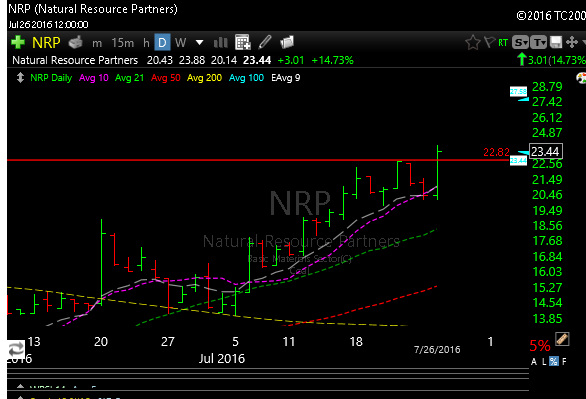Click the color palette icon
The image size is (586, 399).
pos(581,78)
